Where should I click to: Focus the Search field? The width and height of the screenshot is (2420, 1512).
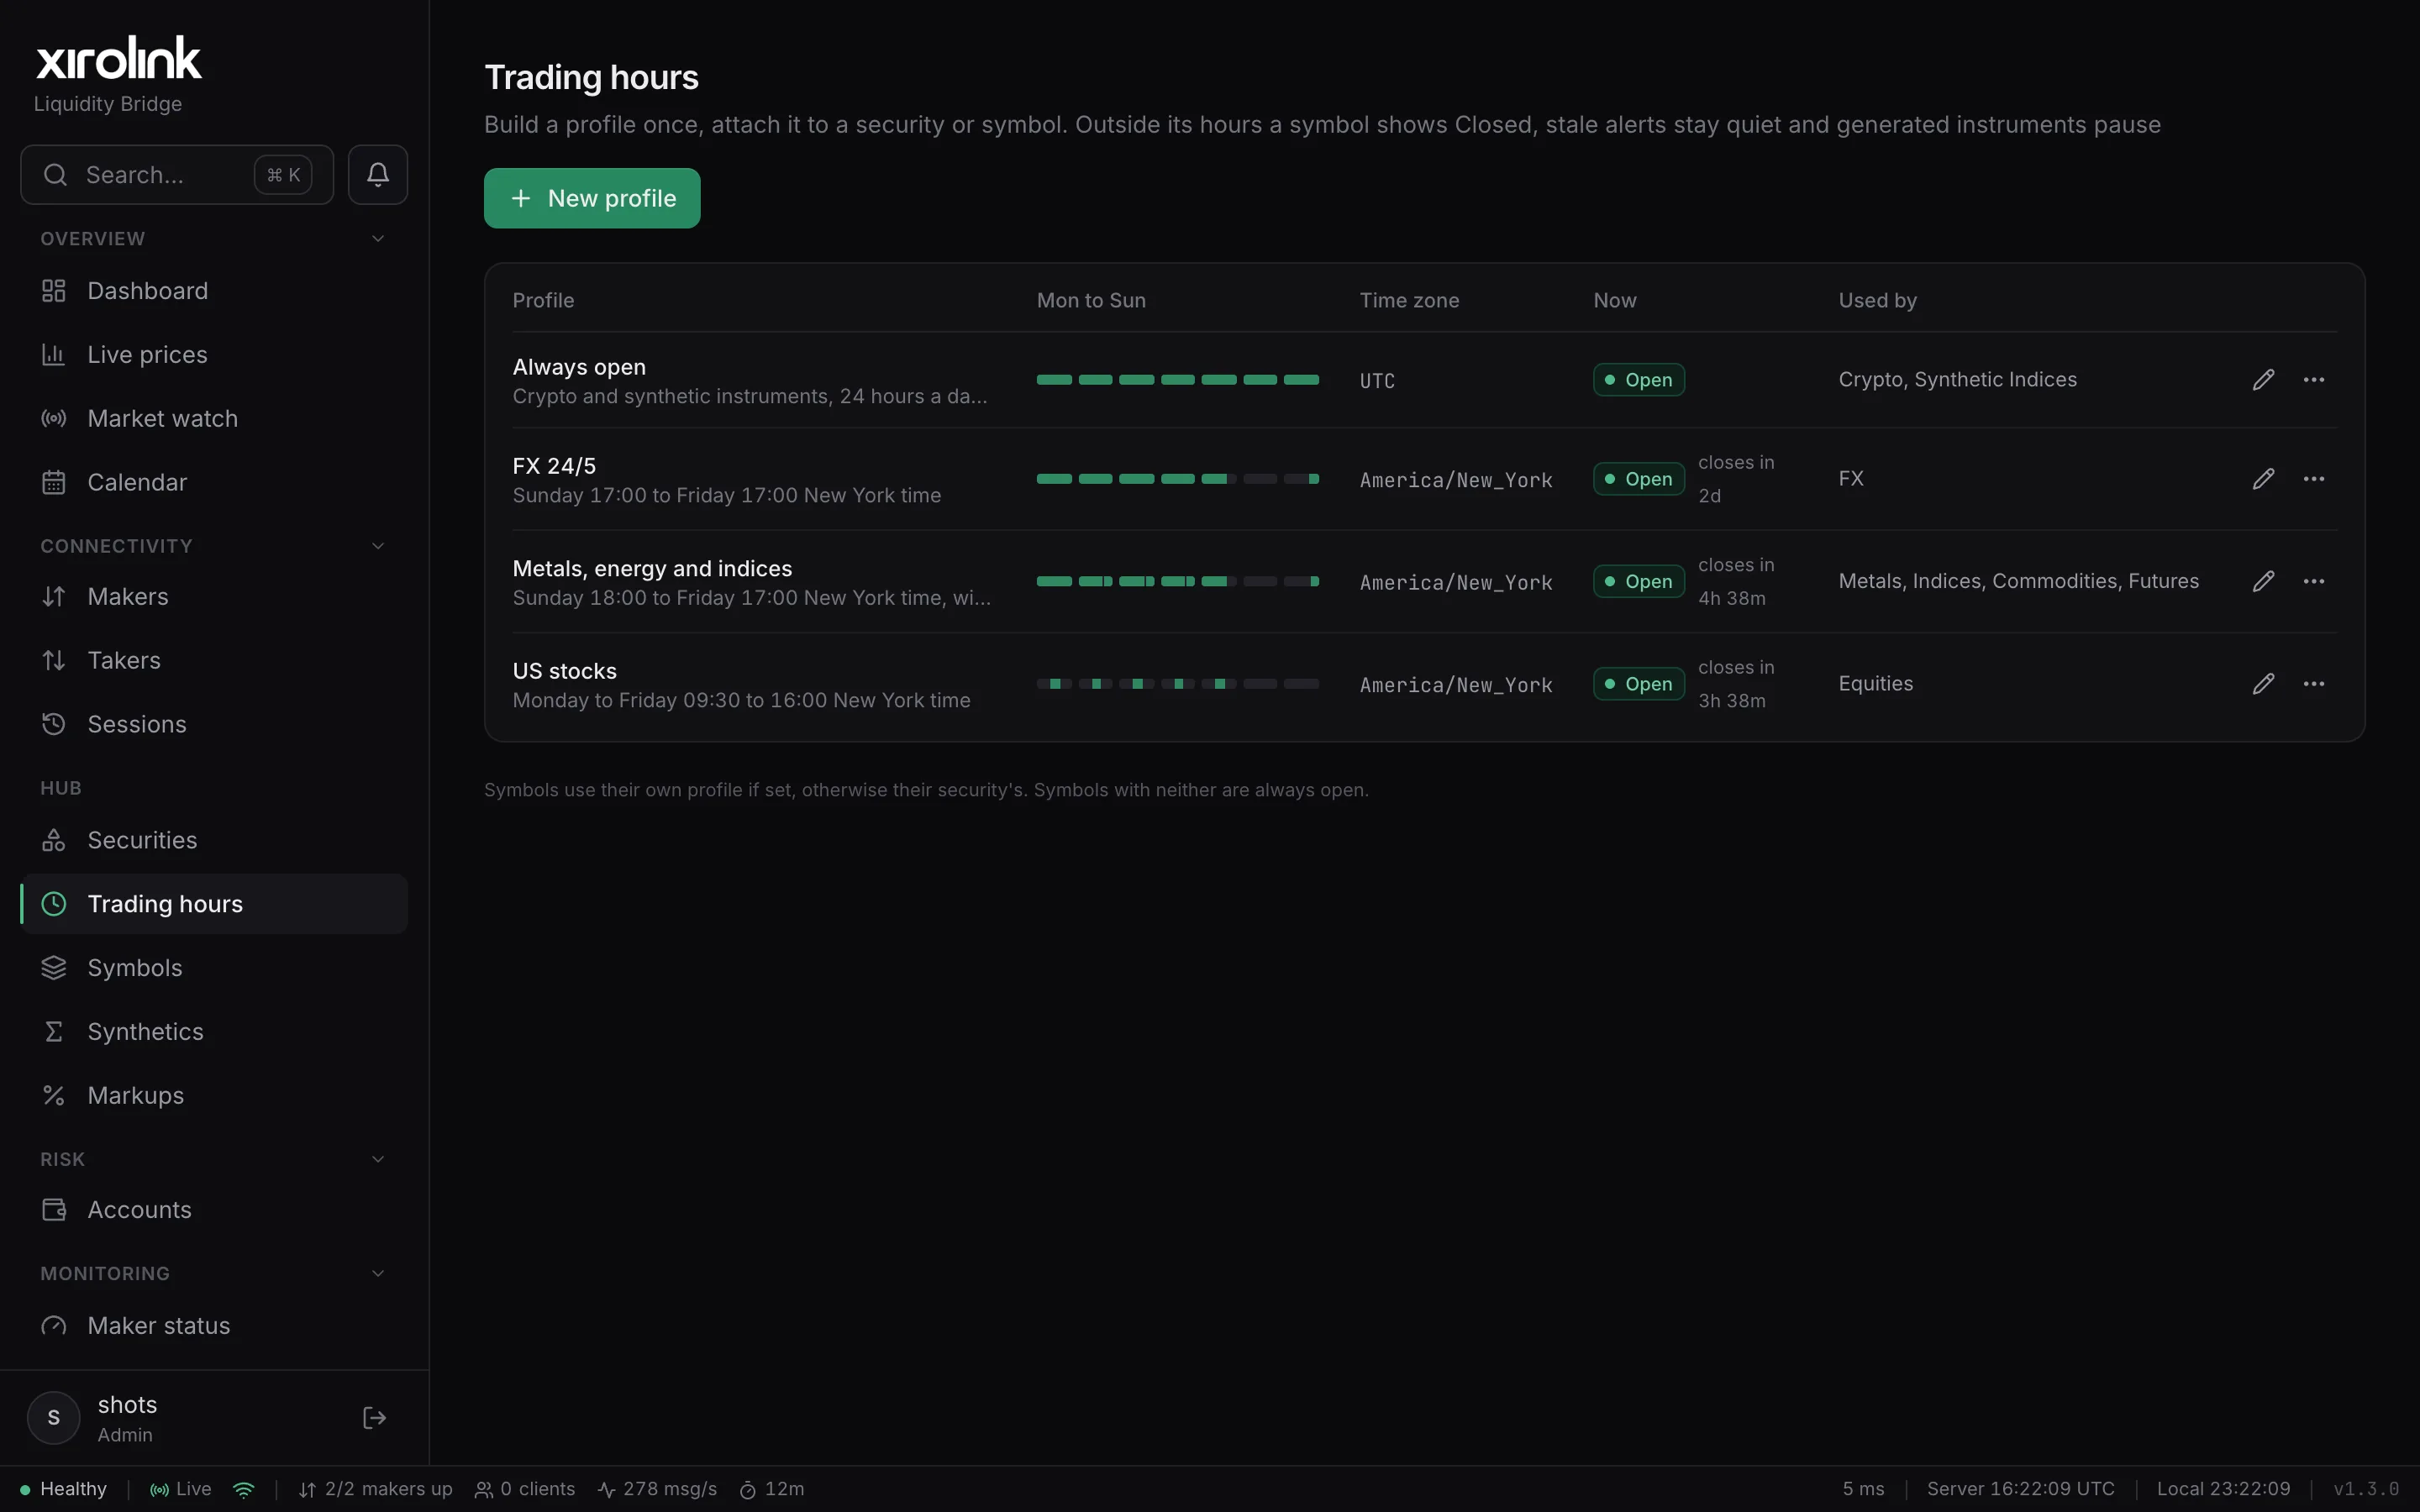pos(177,175)
